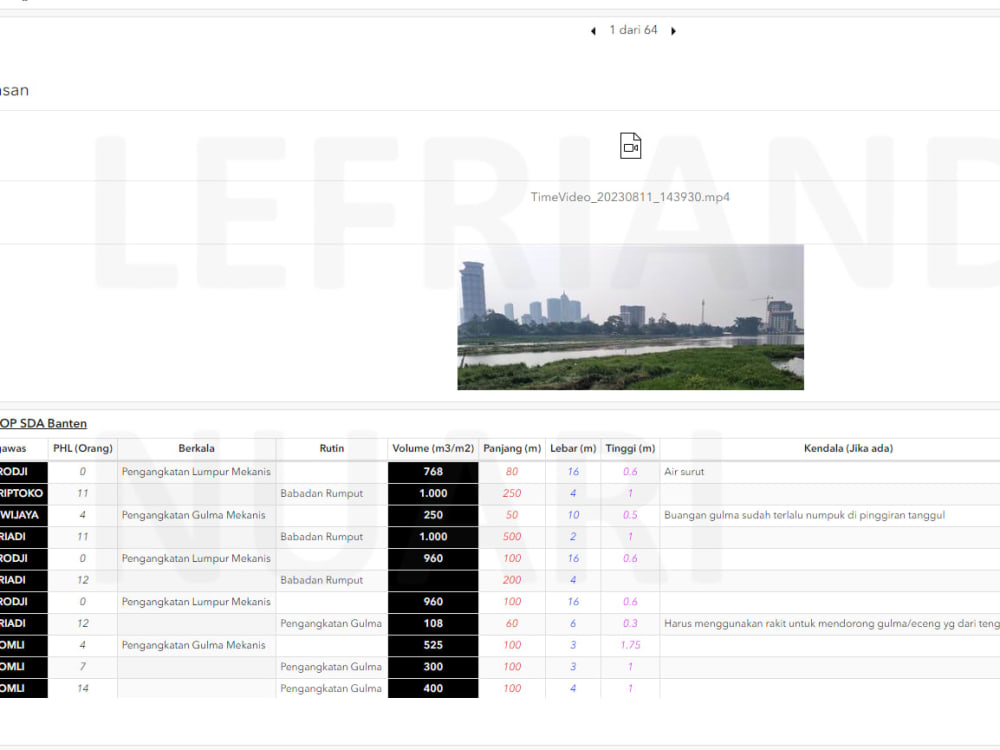
Task: Click the RIPTOKO name cell
Action: click(23, 494)
